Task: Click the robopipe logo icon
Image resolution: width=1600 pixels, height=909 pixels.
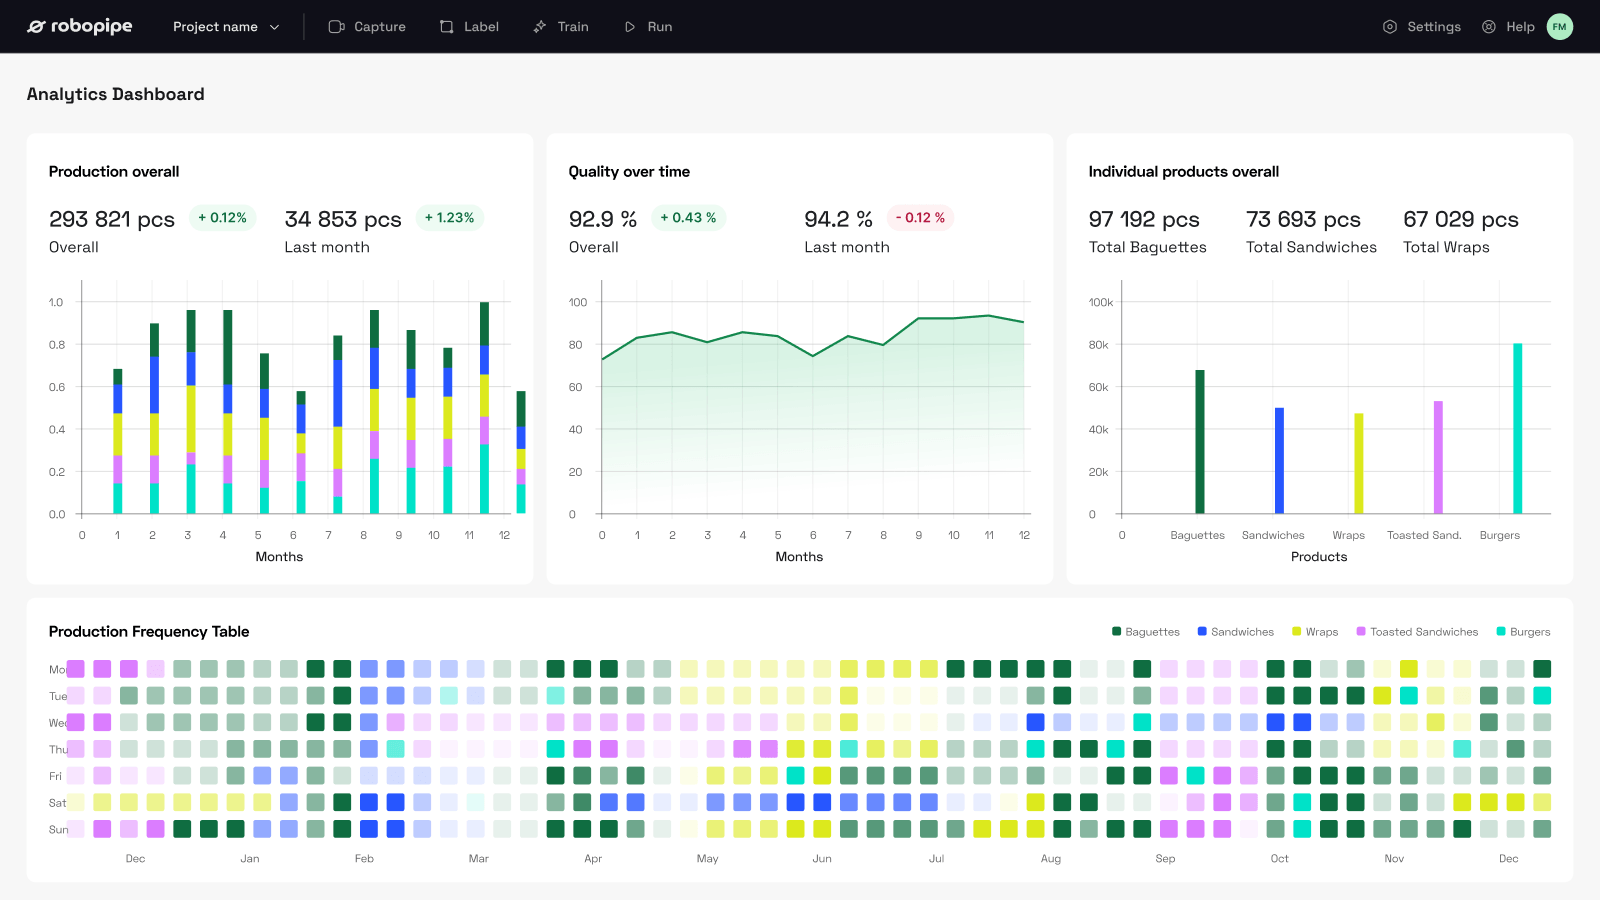Action: coord(36,27)
